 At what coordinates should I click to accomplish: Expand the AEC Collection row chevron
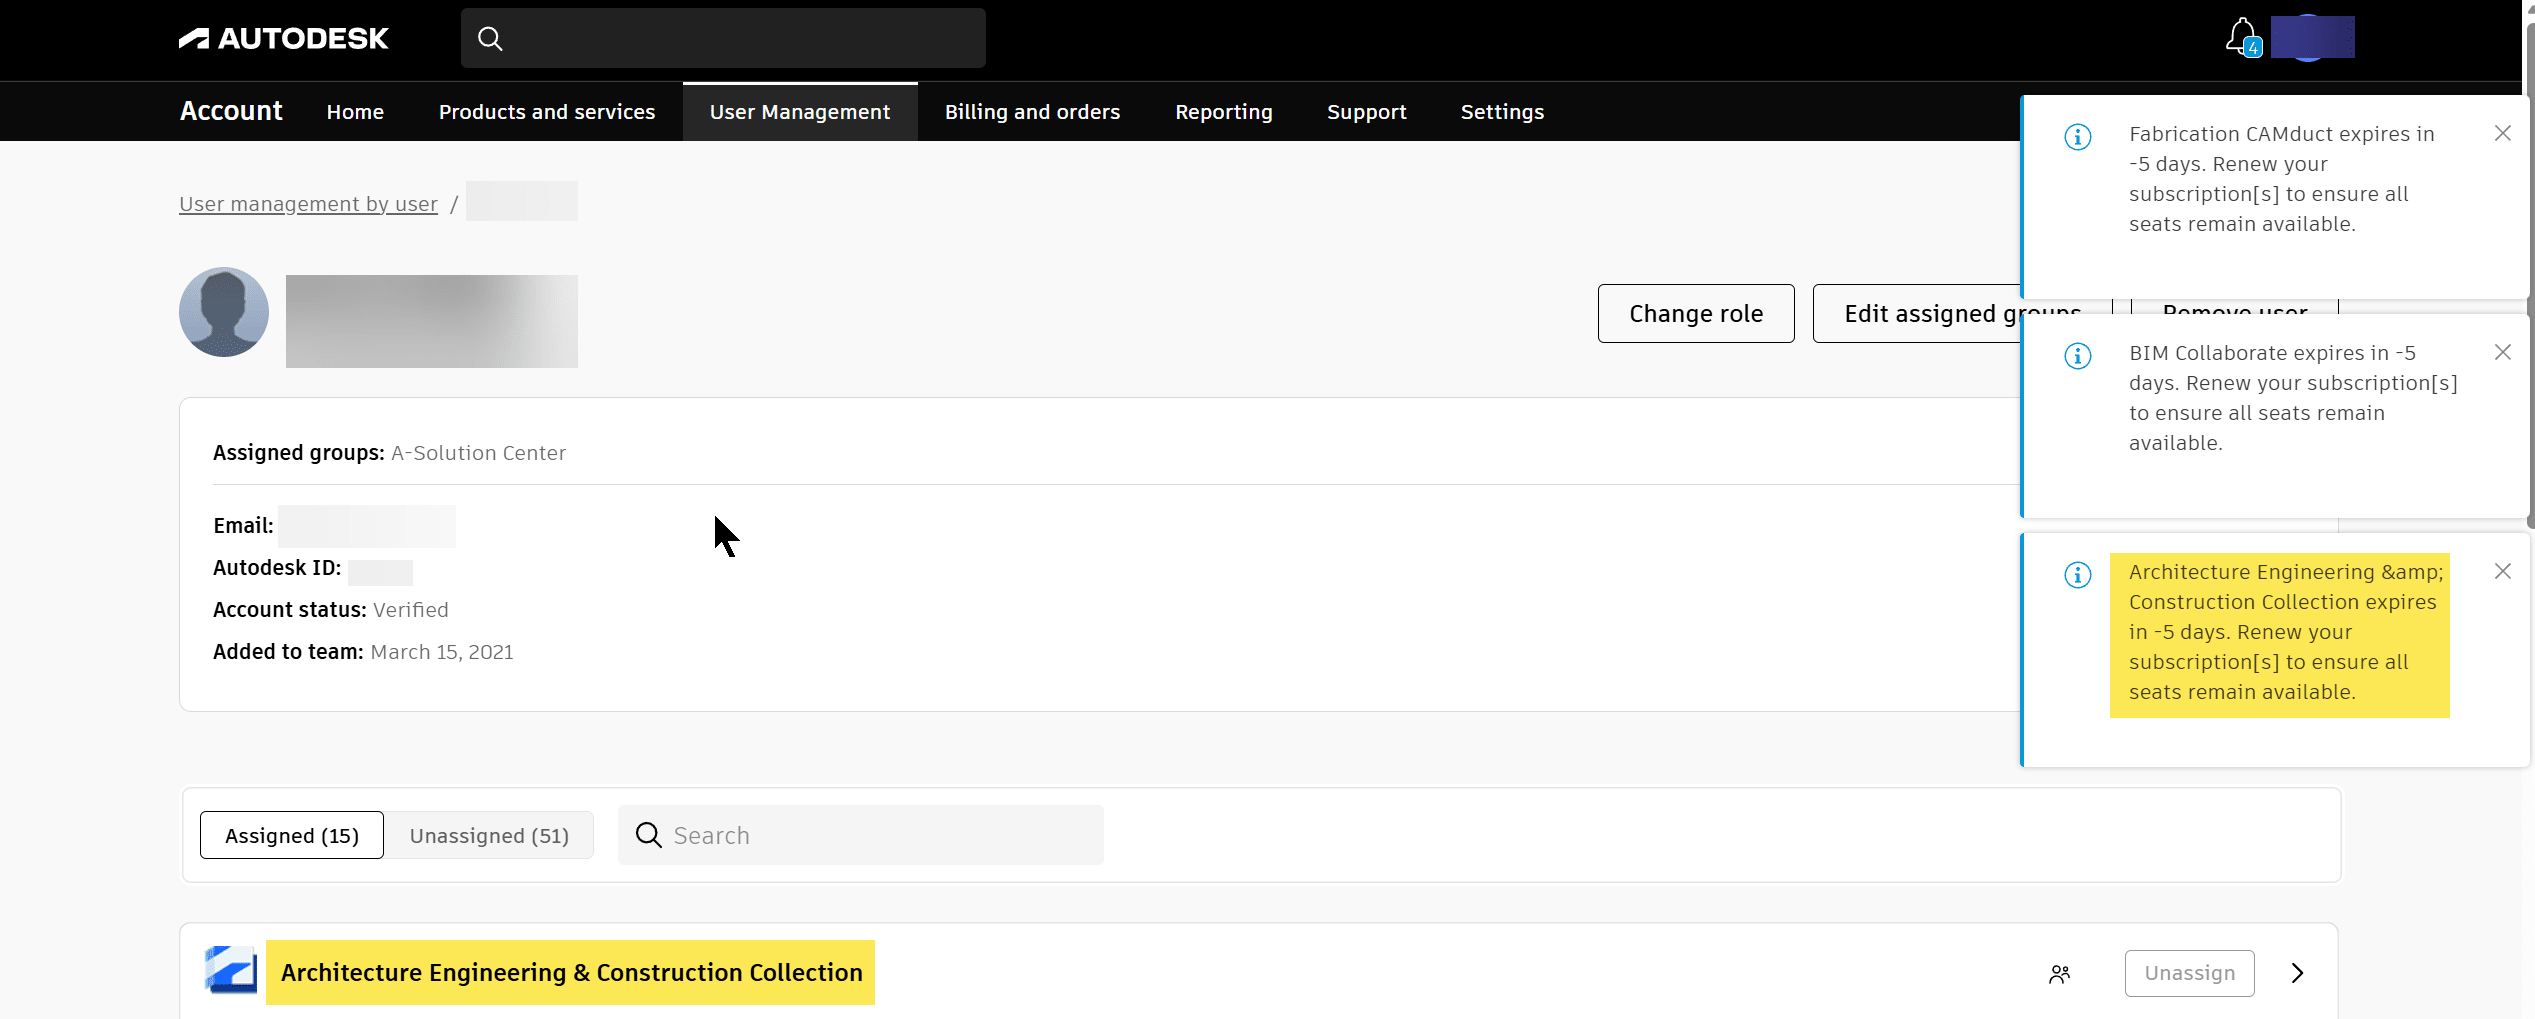[2298, 973]
